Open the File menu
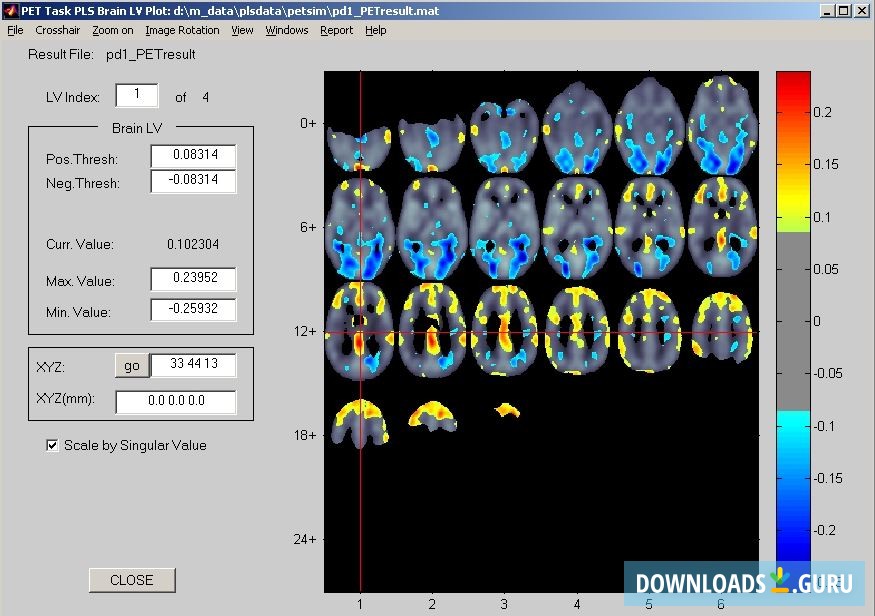The width and height of the screenshot is (875, 616). (15, 30)
